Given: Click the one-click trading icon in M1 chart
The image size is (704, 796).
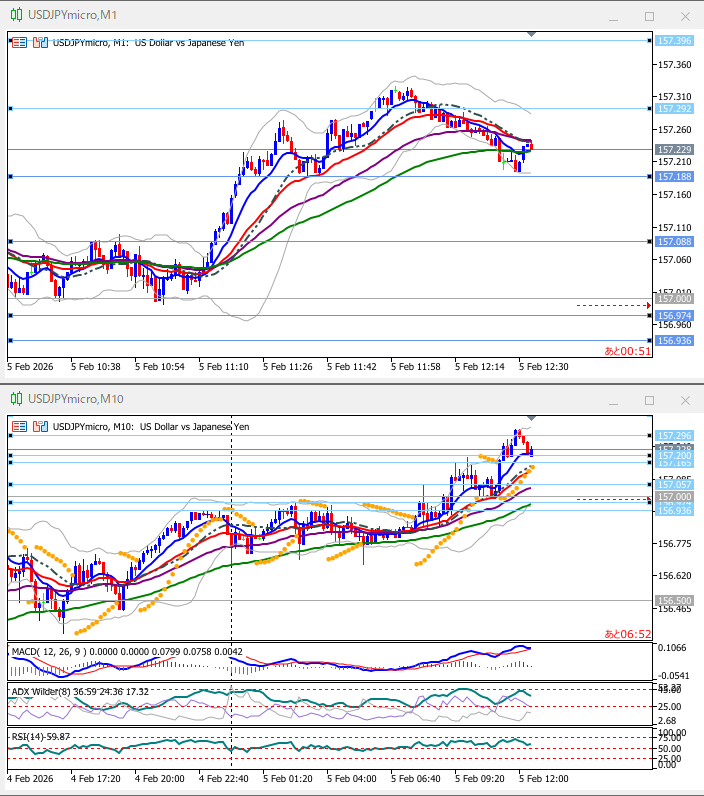Looking at the screenshot, I should coord(20,42).
